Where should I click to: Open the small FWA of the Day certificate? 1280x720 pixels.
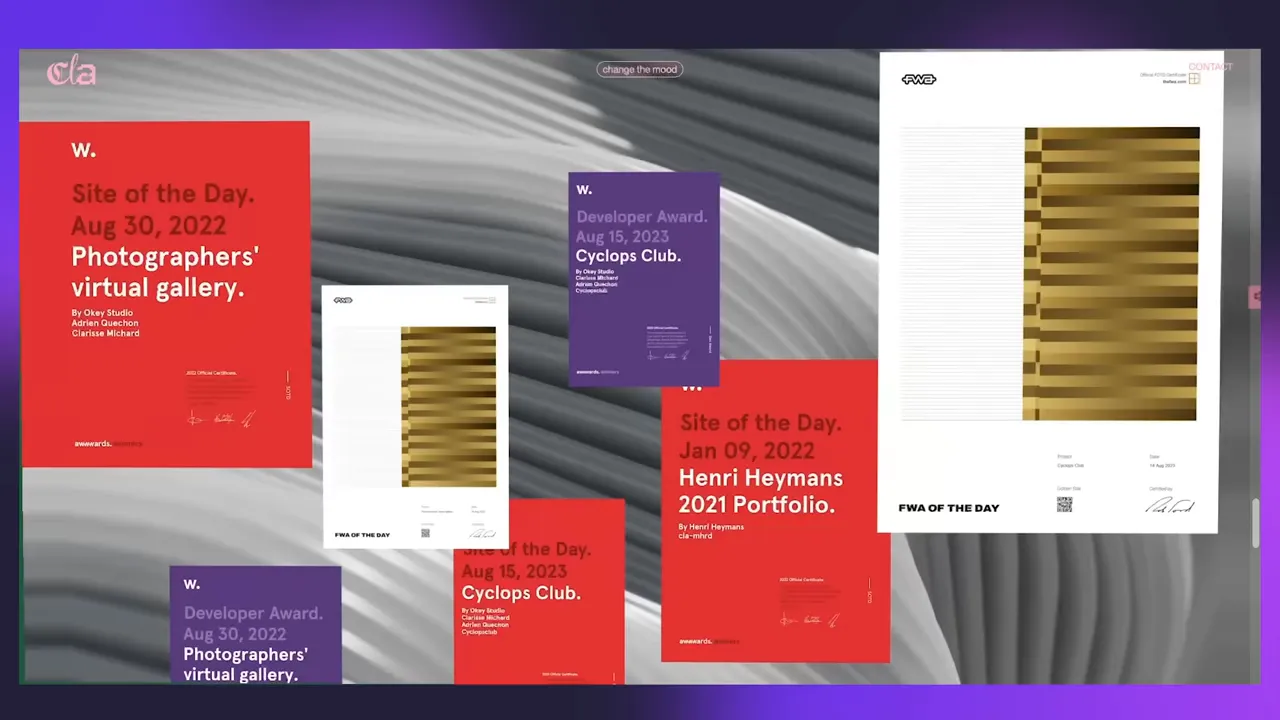pos(415,416)
